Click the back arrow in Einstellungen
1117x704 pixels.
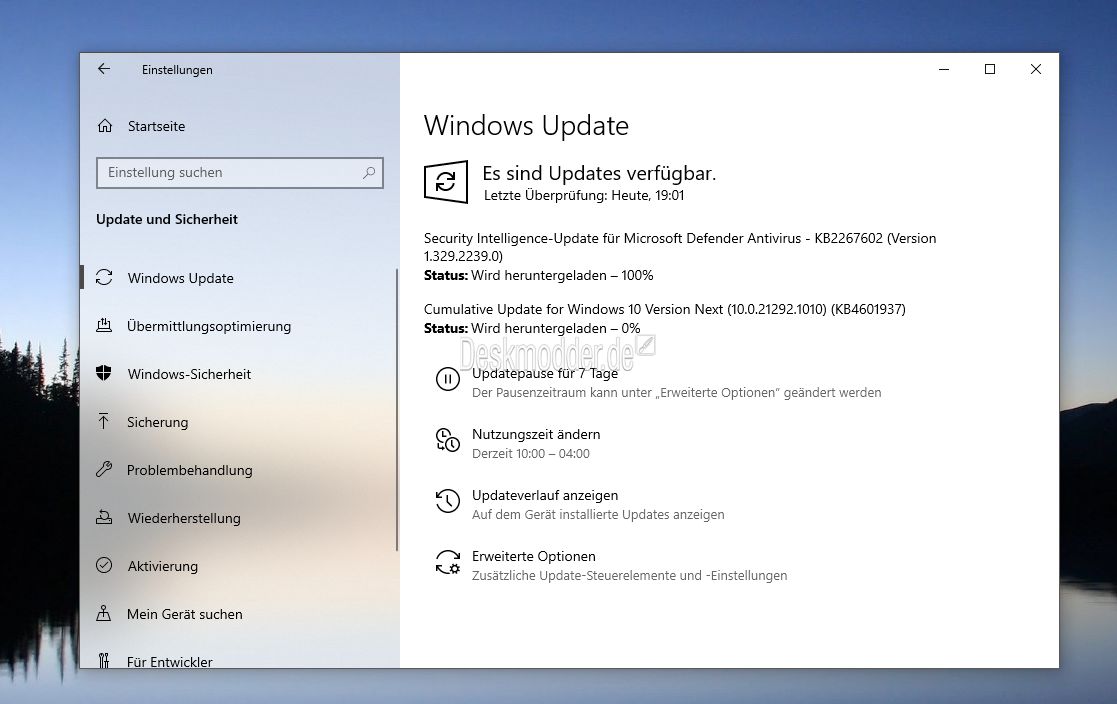click(104, 69)
